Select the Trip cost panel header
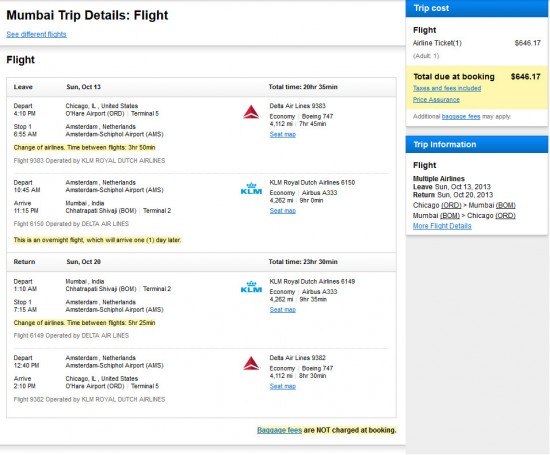This screenshot has width=550, height=455. click(477, 8)
